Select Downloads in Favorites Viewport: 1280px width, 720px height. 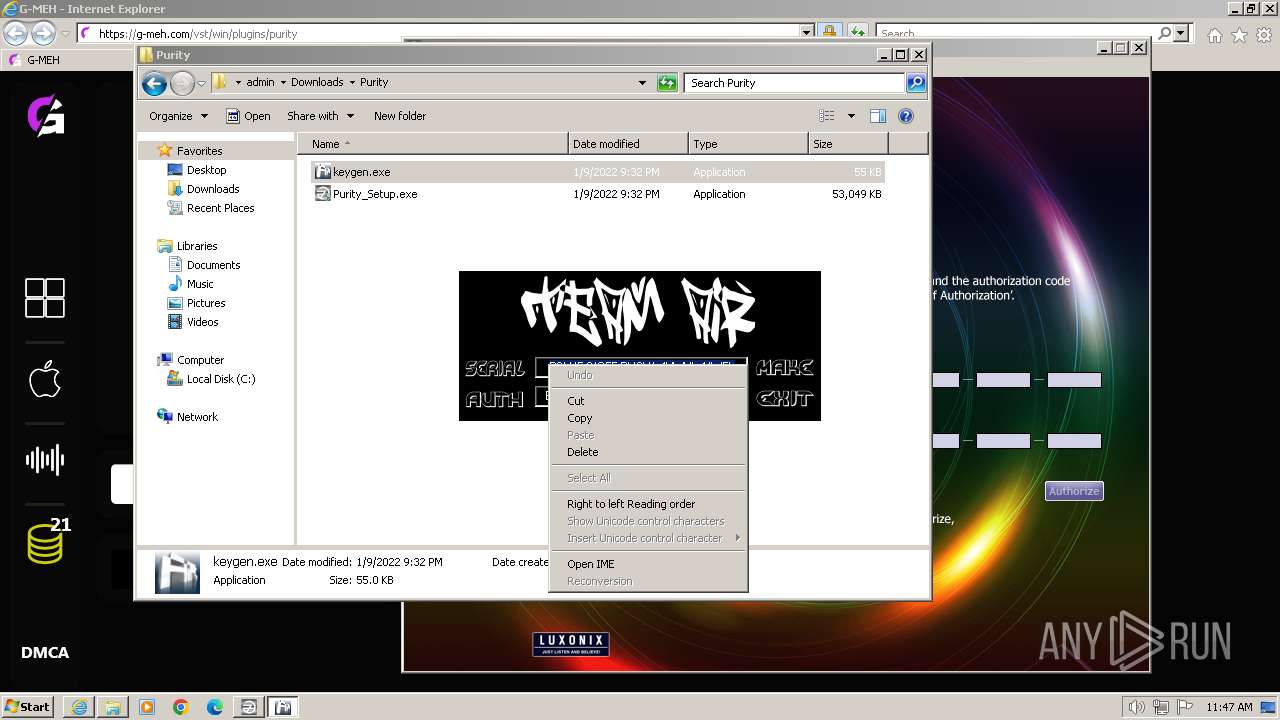tap(212, 189)
